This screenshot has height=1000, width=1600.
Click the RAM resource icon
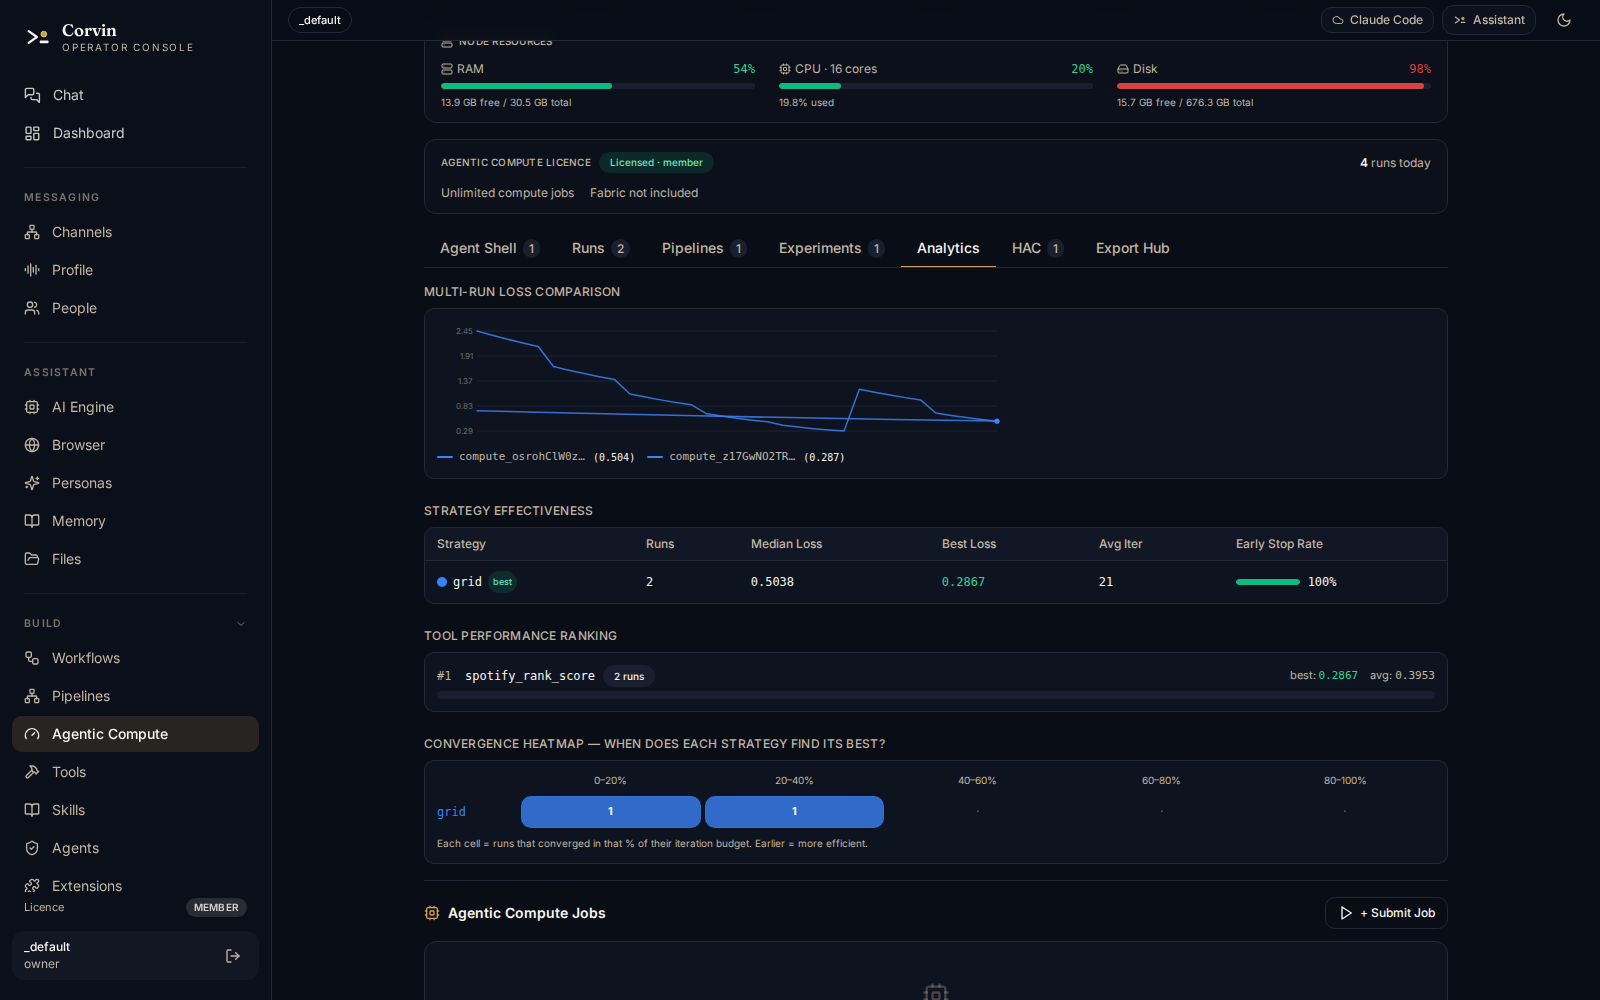point(447,69)
